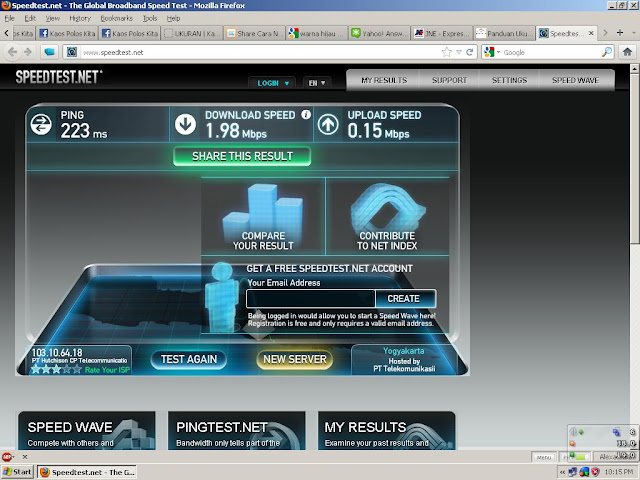Image resolution: width=640 pixels, height=480 pixels.
Task: Click the network connection tray icon
Action: pyautogui.click(x=573, y=472)
